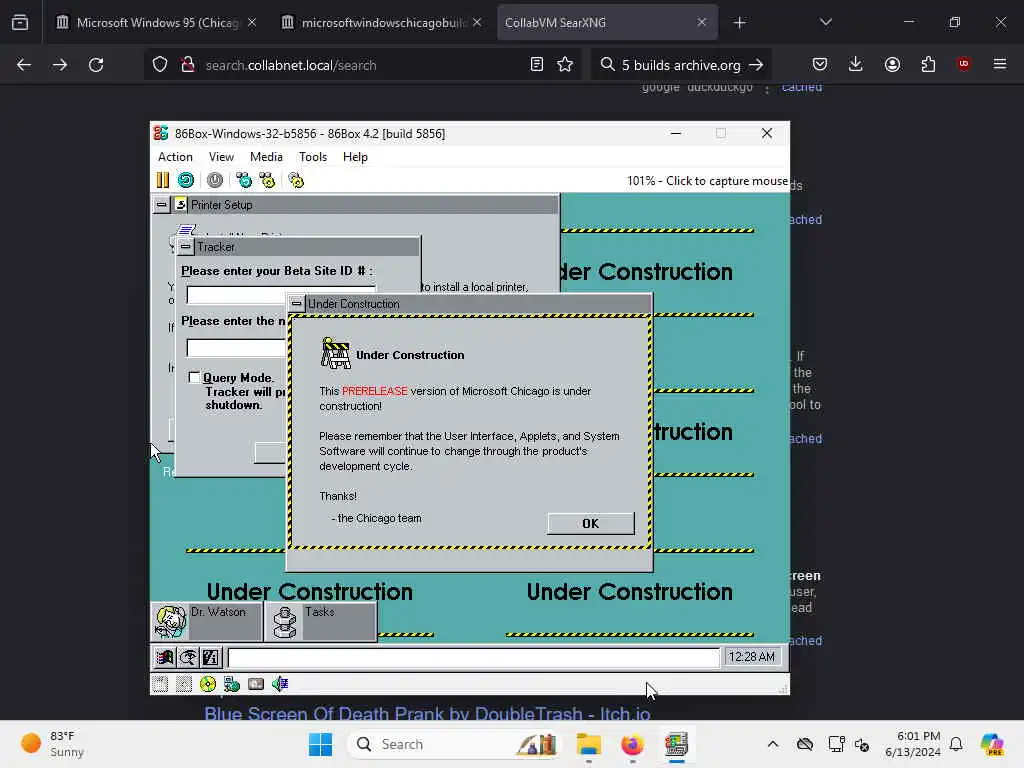Click the browser search box
1024x768 pixels.
click(681, 65)
